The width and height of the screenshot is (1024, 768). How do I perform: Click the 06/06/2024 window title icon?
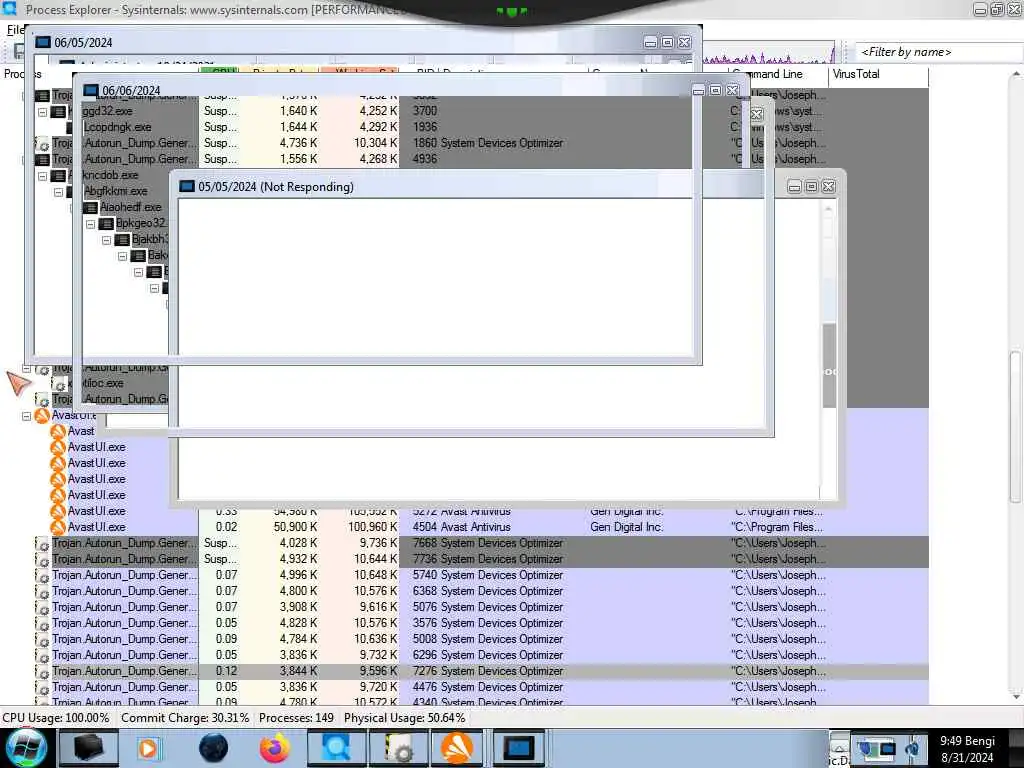(x=91, y=90)
